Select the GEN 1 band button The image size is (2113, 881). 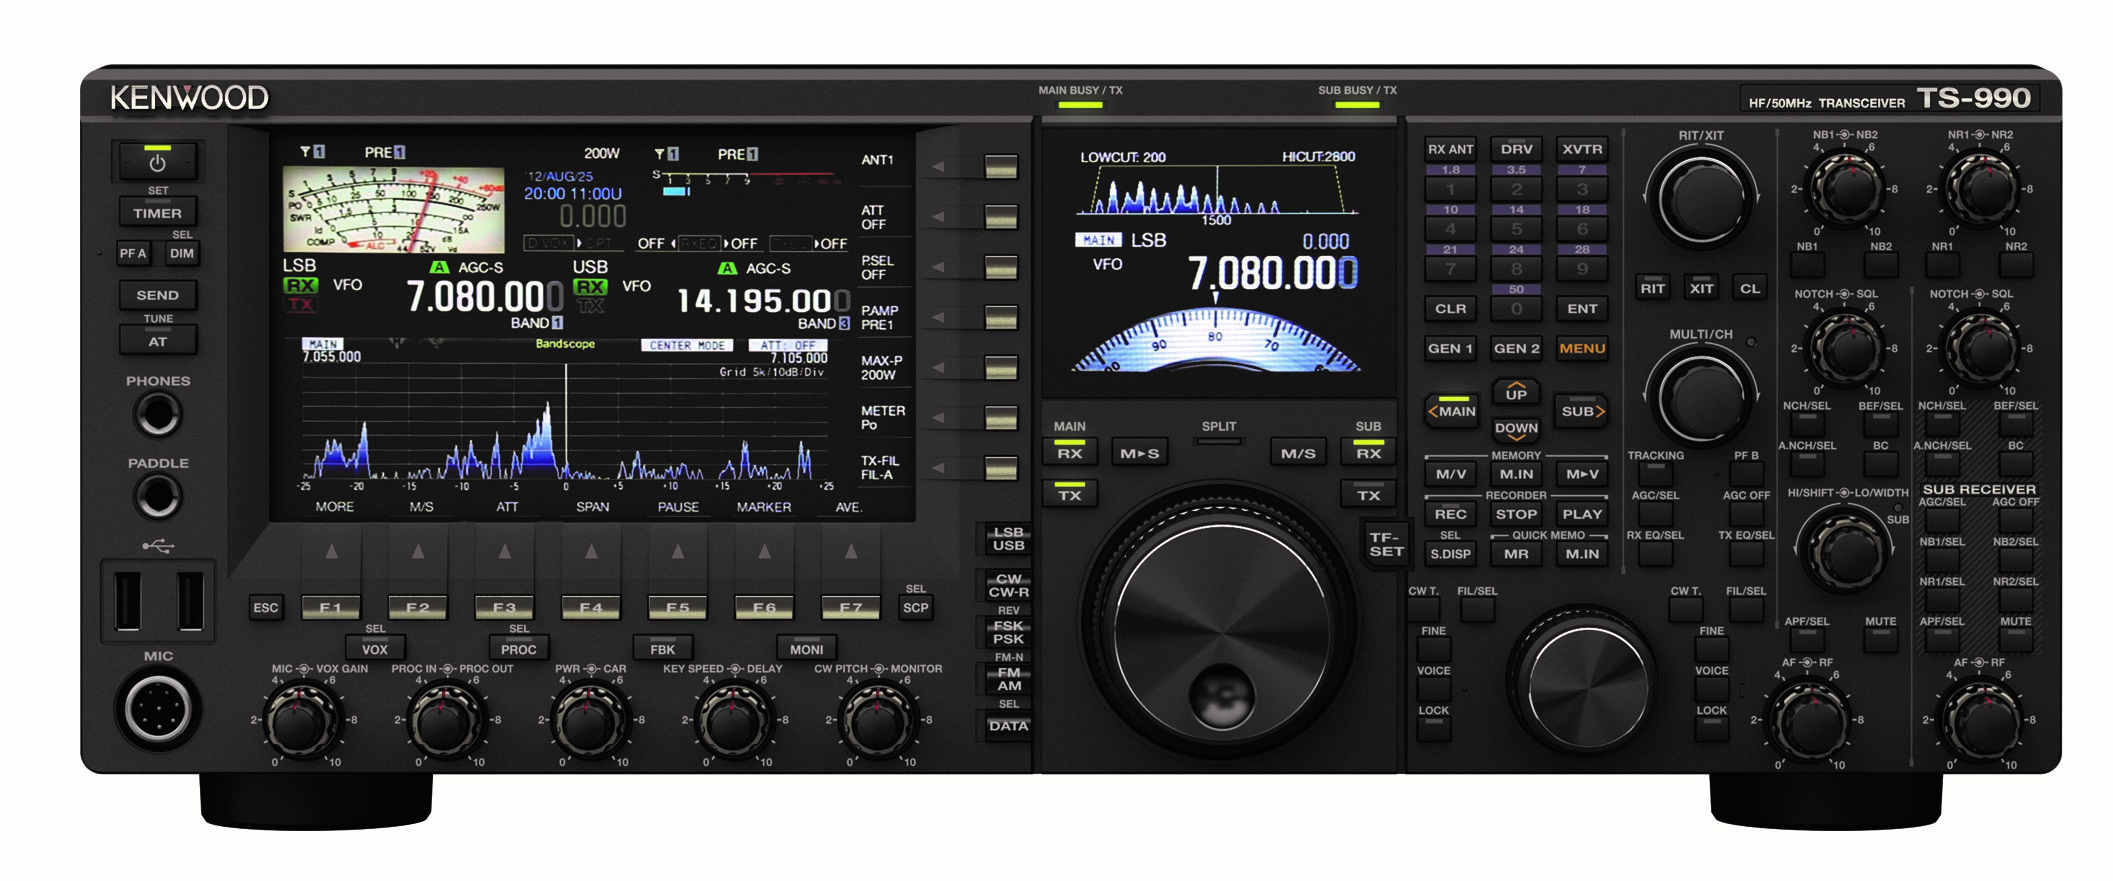coord(1451,348)
